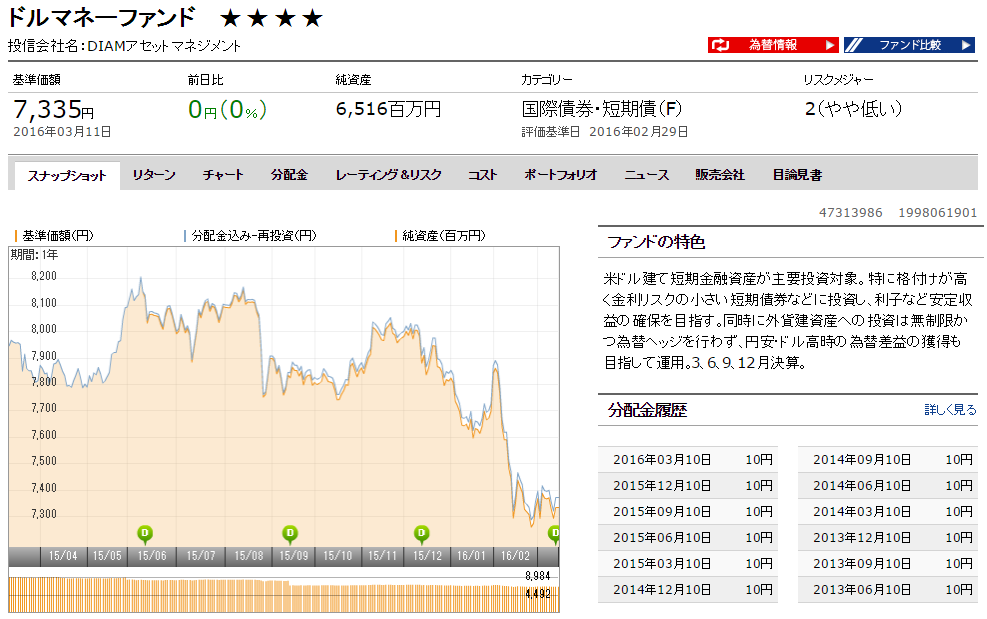Click the dividend marker near 15/12

coord(422,534)
